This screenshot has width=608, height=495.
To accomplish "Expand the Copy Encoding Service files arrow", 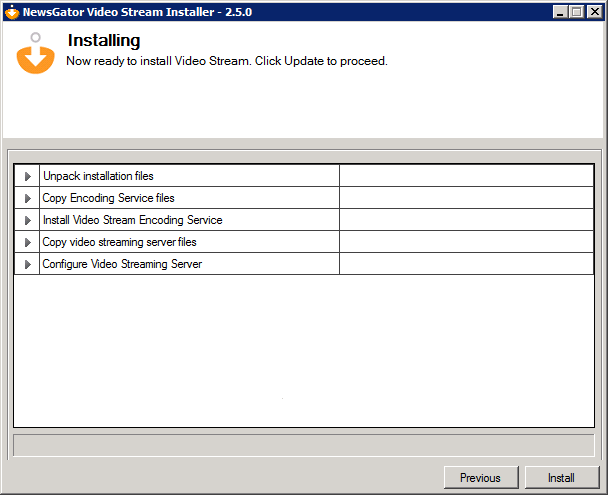I will 28,198.
